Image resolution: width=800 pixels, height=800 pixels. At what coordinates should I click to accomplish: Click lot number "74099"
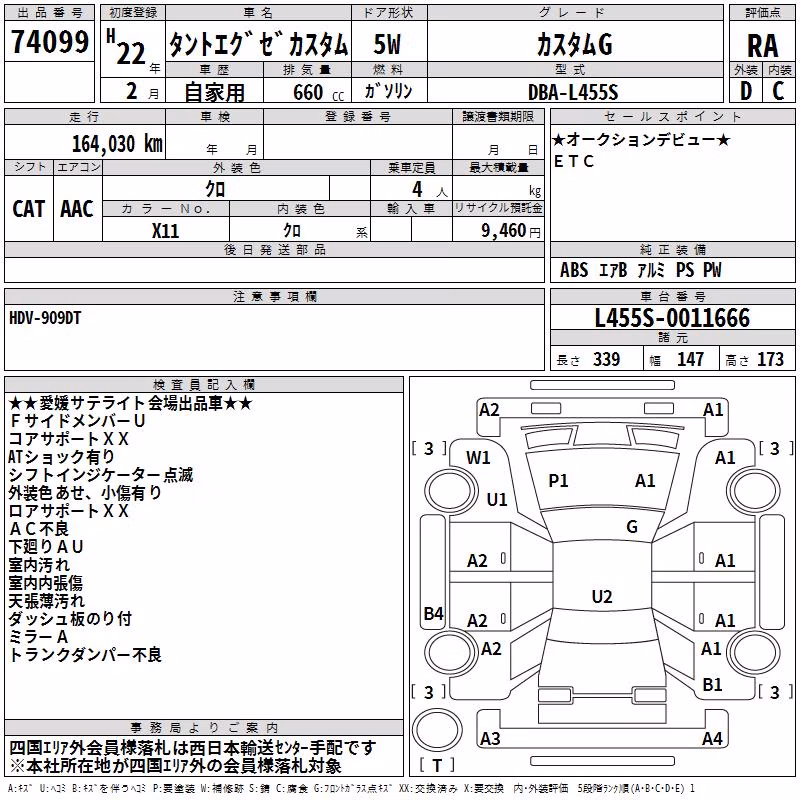point(49,42)
